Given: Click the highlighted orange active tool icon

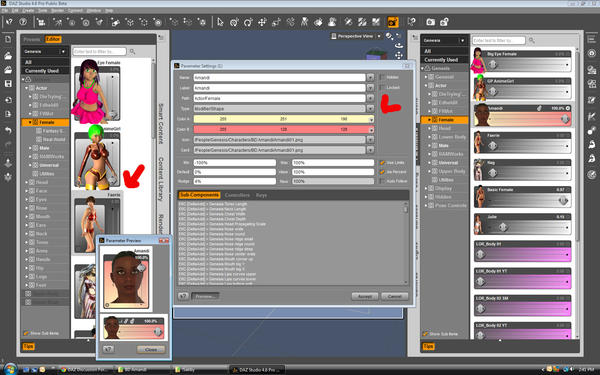Looking at the screenshot, I should point(393,22).
